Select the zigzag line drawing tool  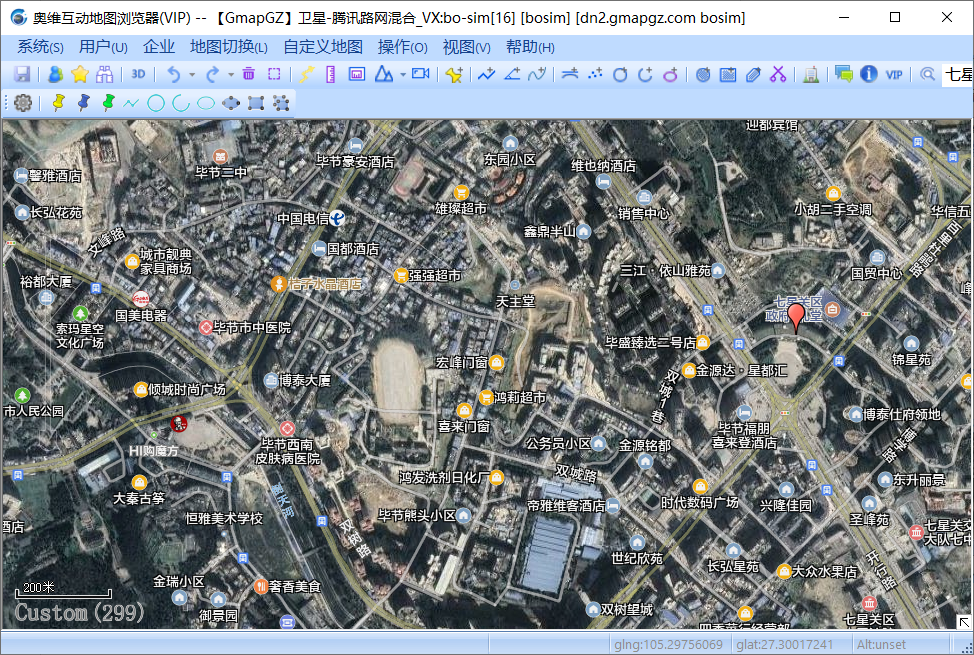click(131, 103)
